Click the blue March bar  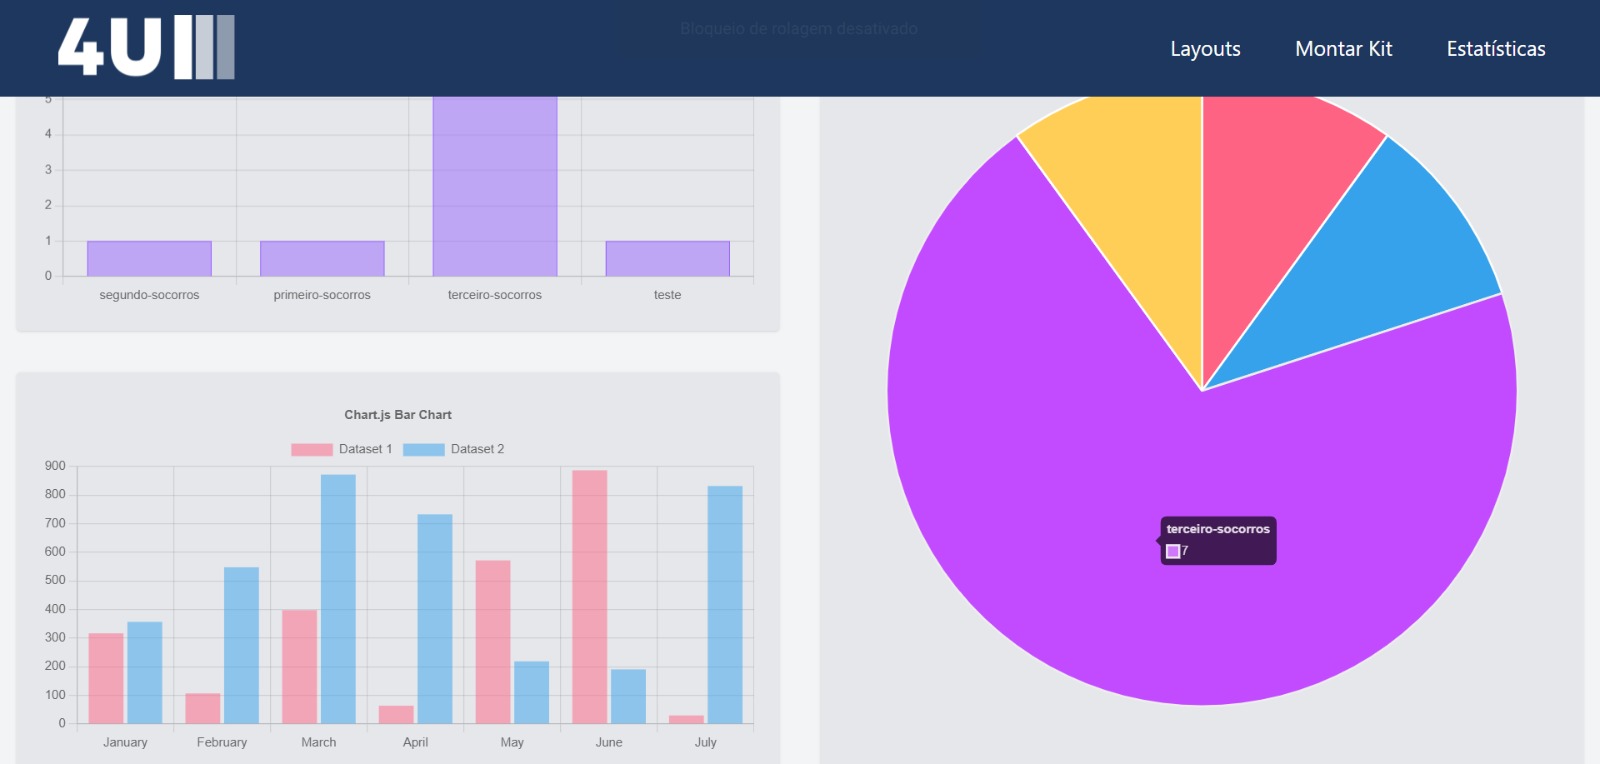point(338,599)
